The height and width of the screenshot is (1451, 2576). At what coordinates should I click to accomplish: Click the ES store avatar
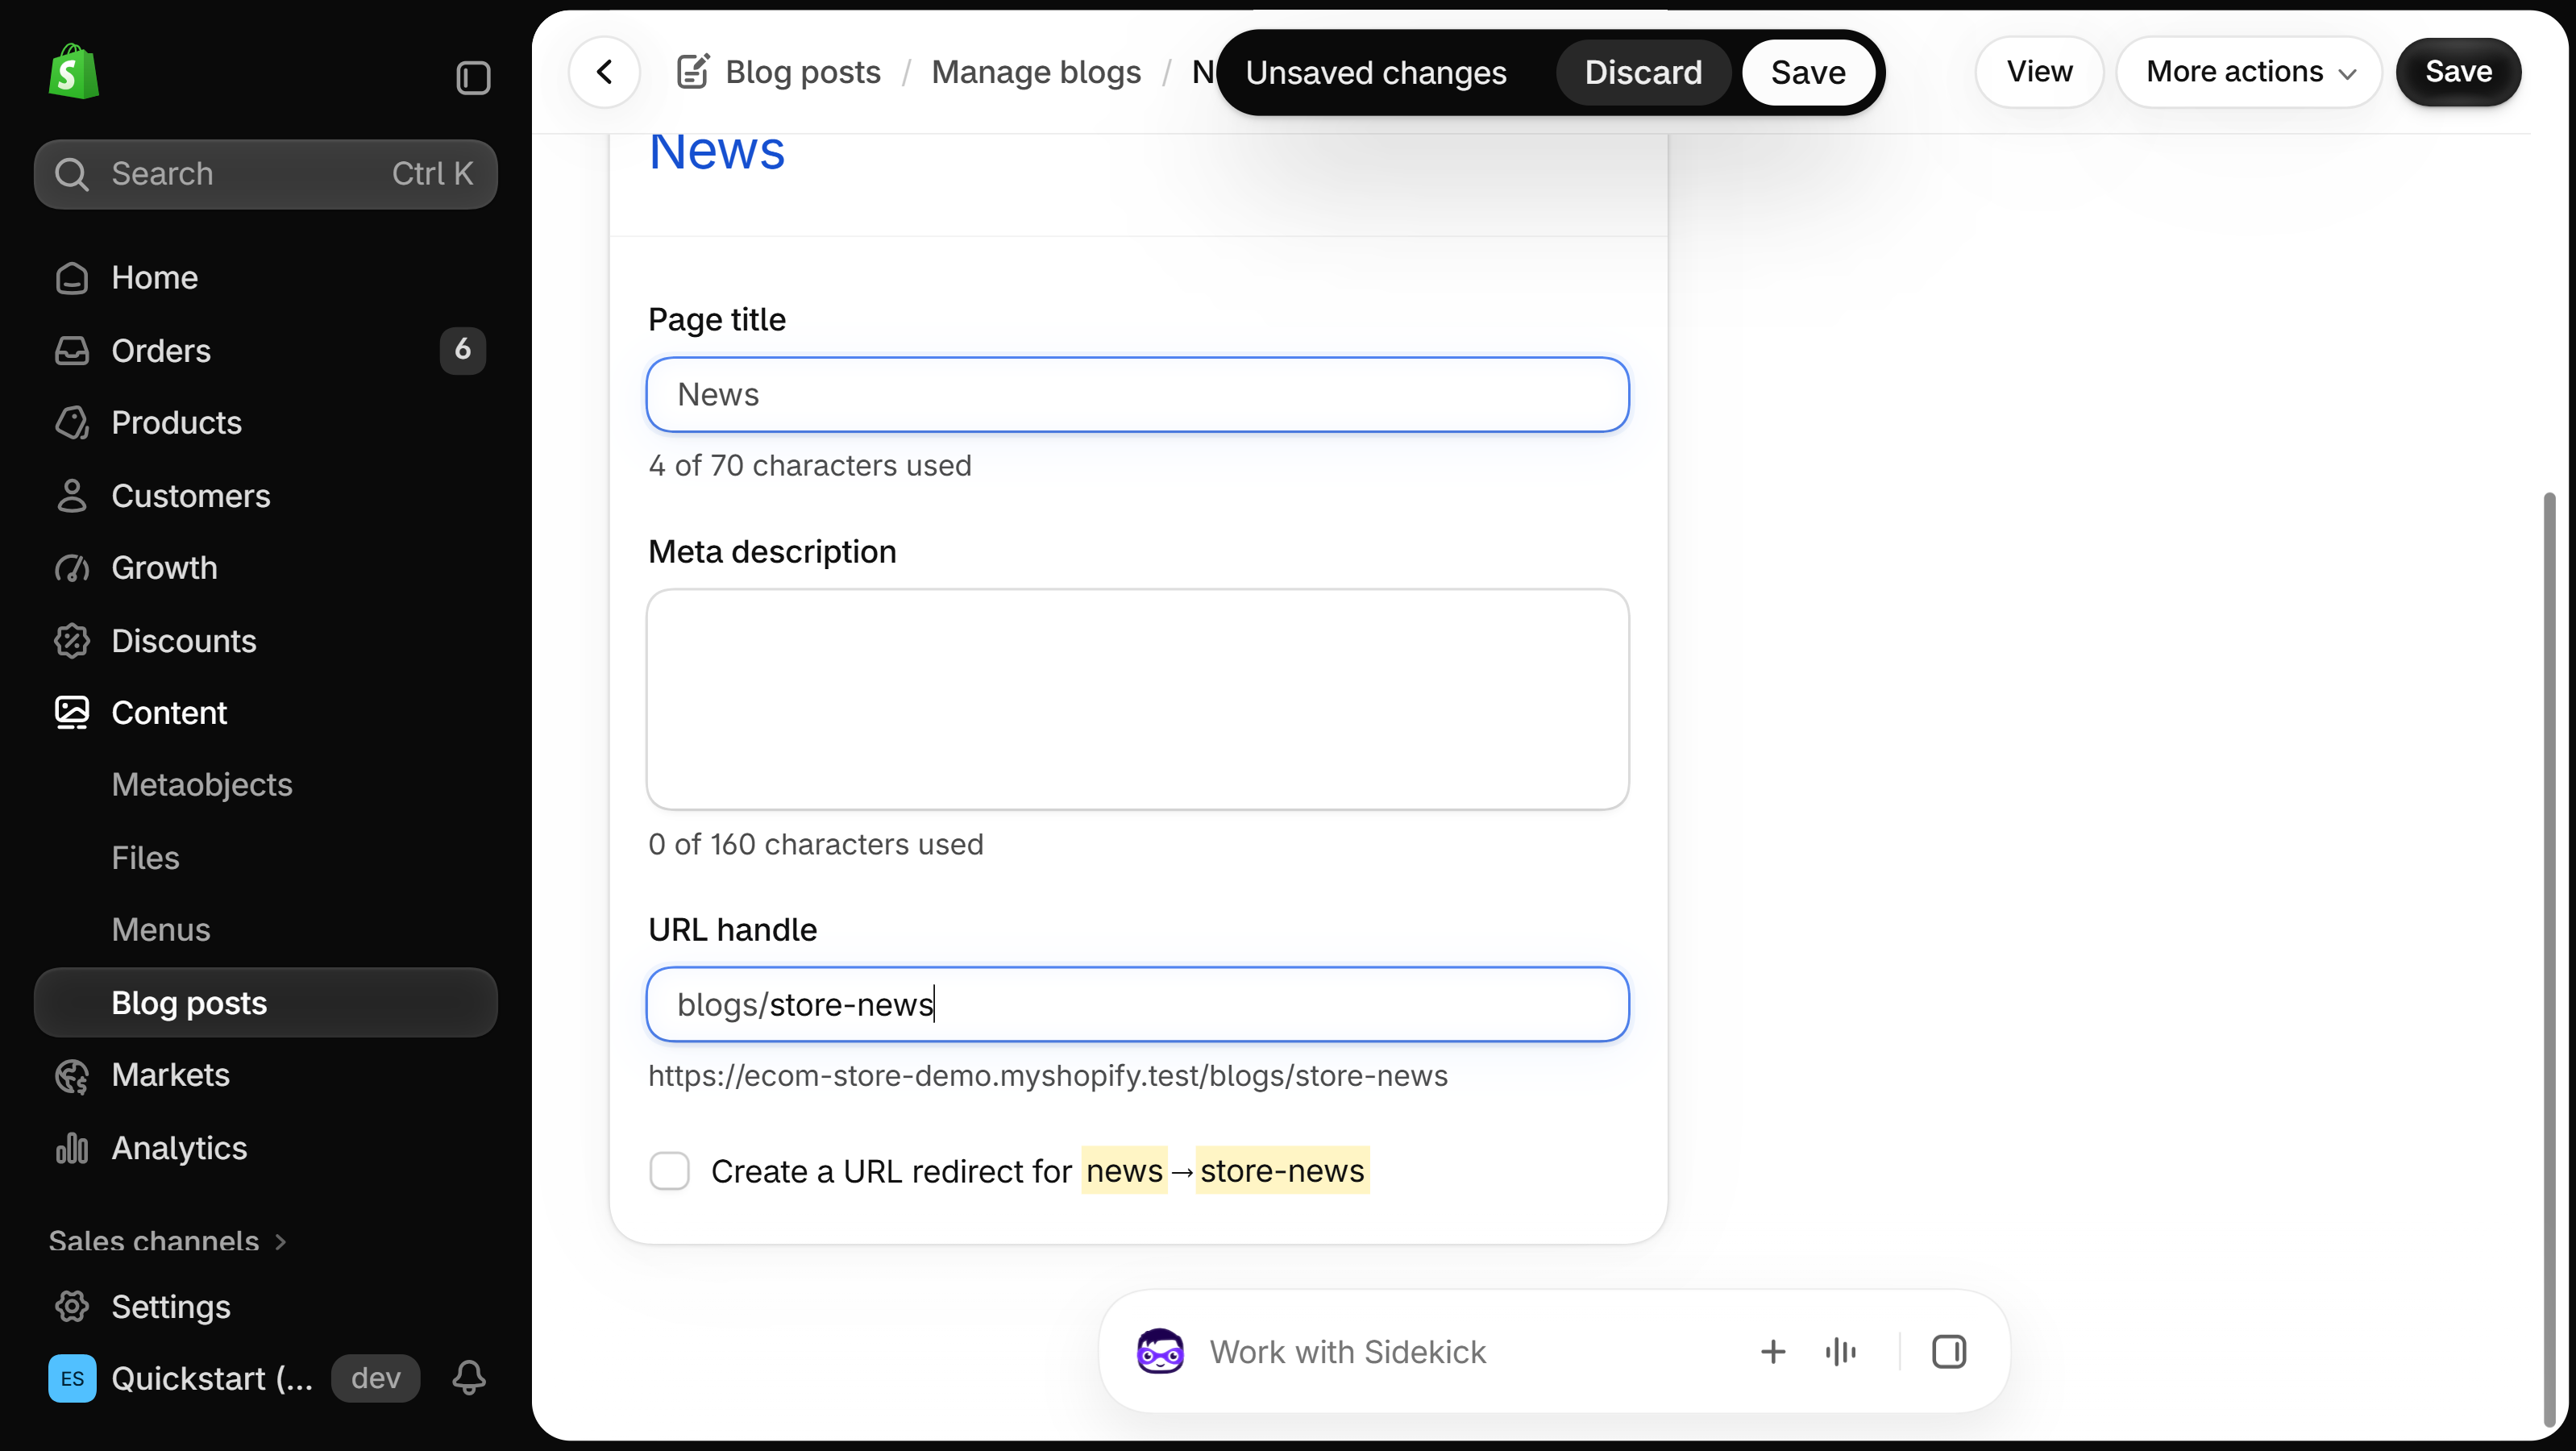[x=72, y=1379]
